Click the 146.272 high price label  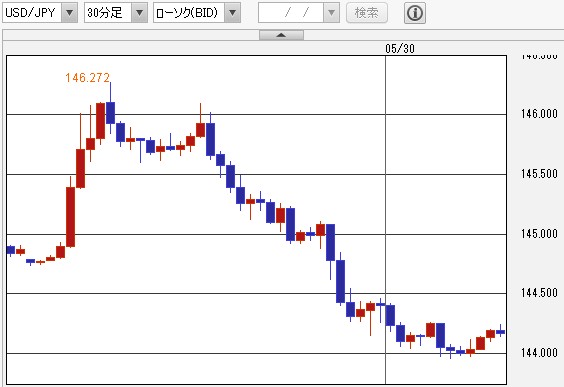[87, 77]
